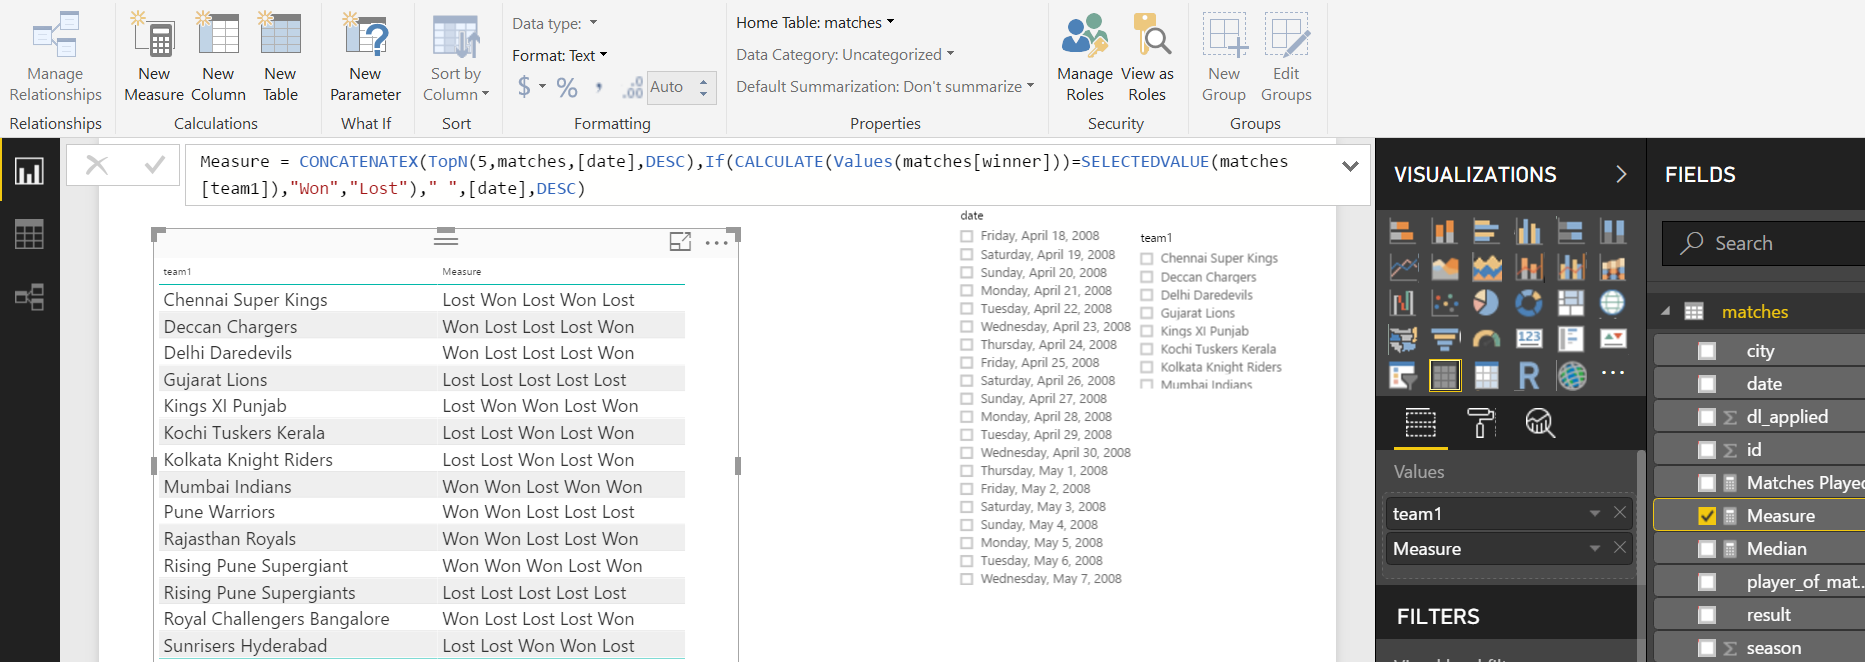Select the Stacked column chart visual

pos(1444,232)
